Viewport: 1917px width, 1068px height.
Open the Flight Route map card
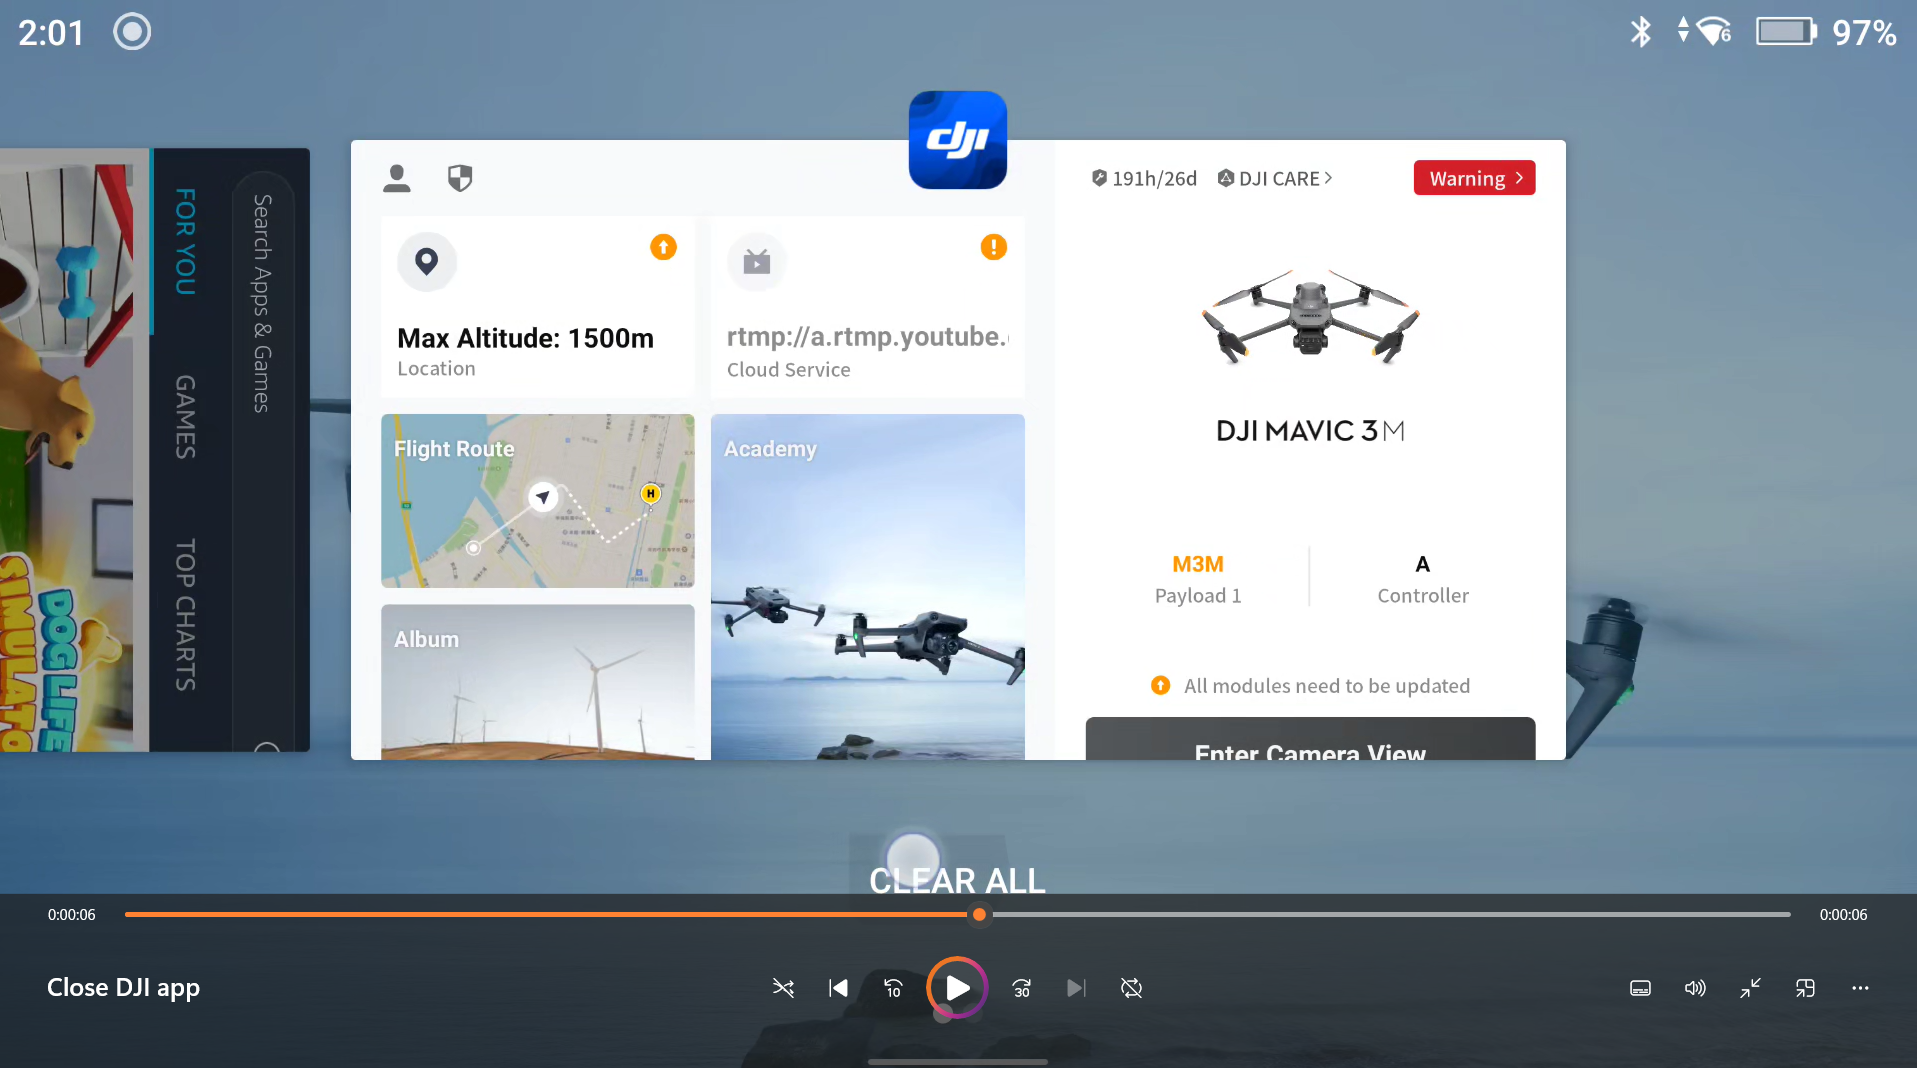(x=538, y=501)
